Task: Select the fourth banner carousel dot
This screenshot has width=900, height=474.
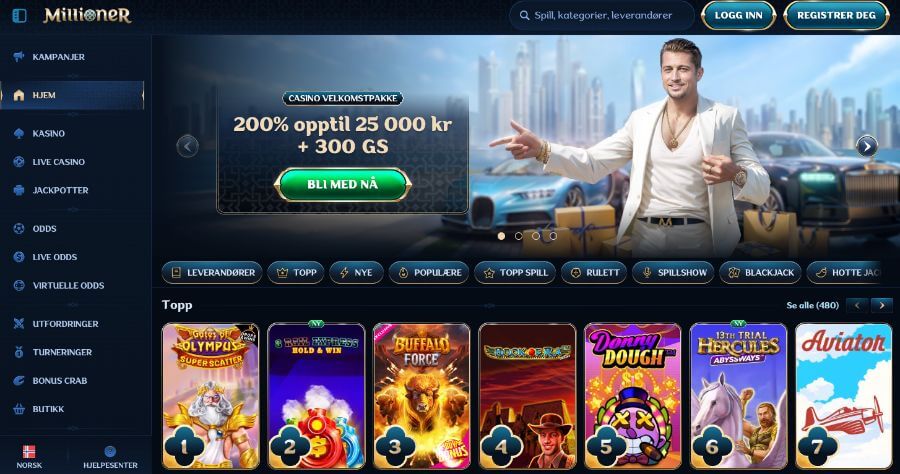Action: pyautogui.click(x=553, y=236)
